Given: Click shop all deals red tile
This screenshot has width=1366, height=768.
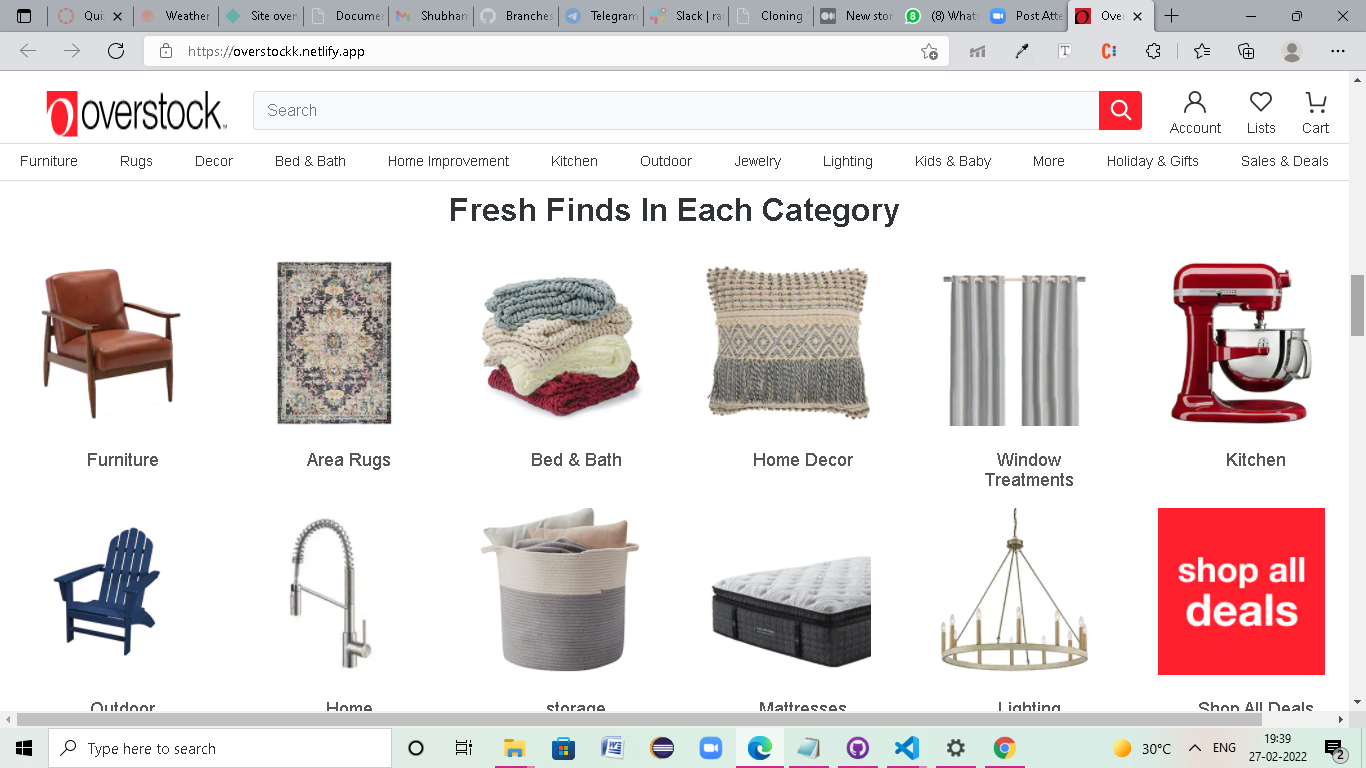Looking at the screenshot, I should (1241, 591).
